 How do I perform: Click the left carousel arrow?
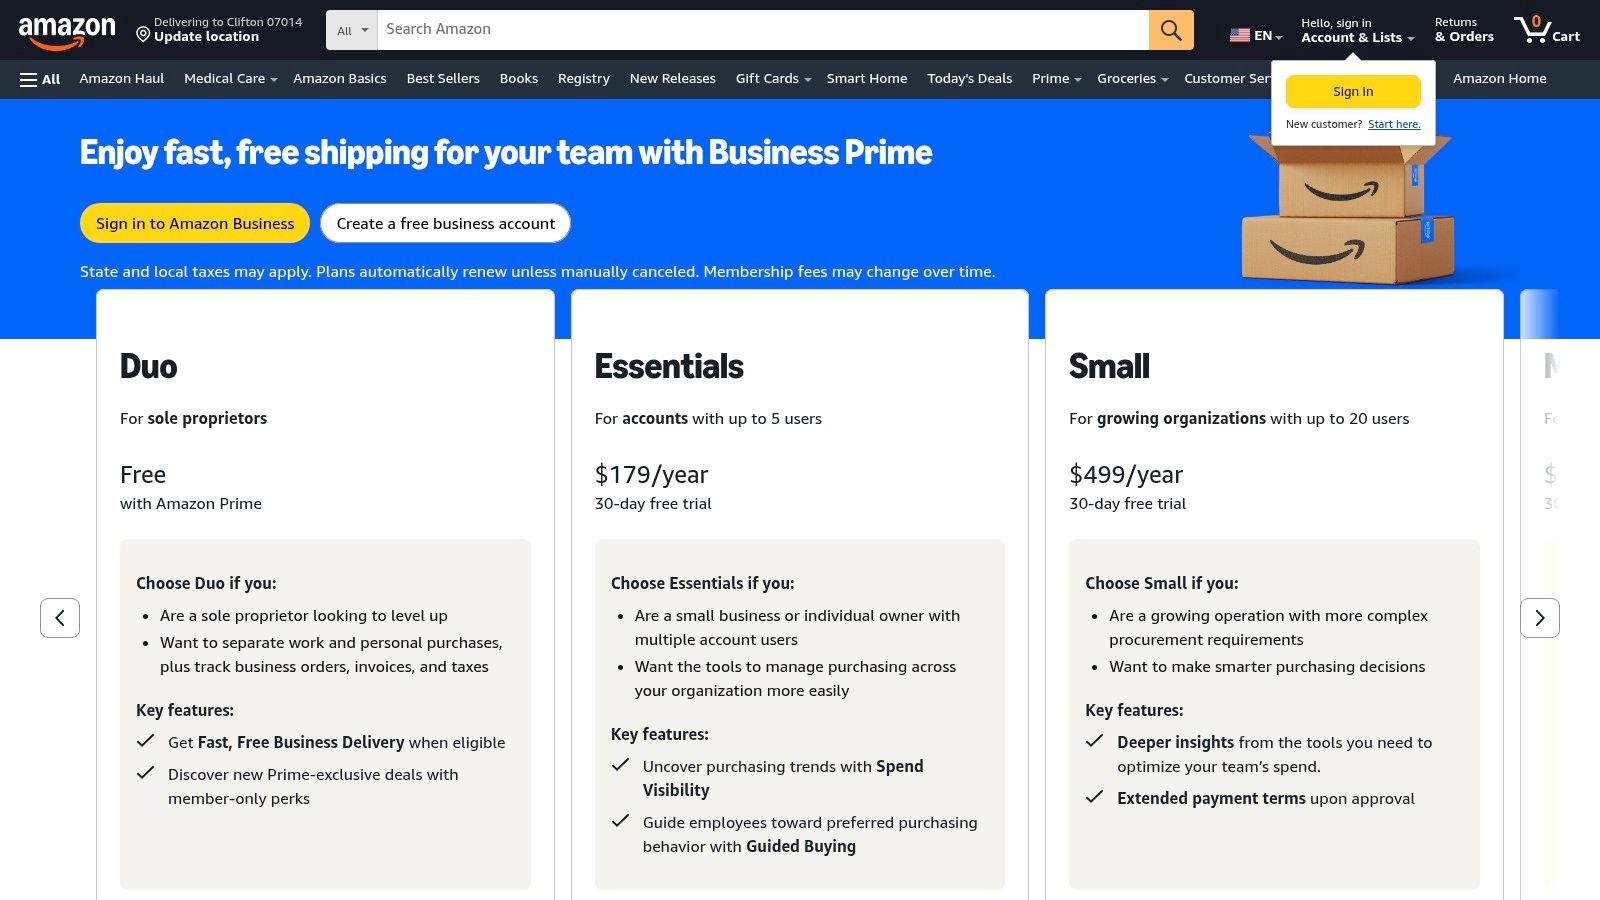pyautogui.click(x=60, y=618)
